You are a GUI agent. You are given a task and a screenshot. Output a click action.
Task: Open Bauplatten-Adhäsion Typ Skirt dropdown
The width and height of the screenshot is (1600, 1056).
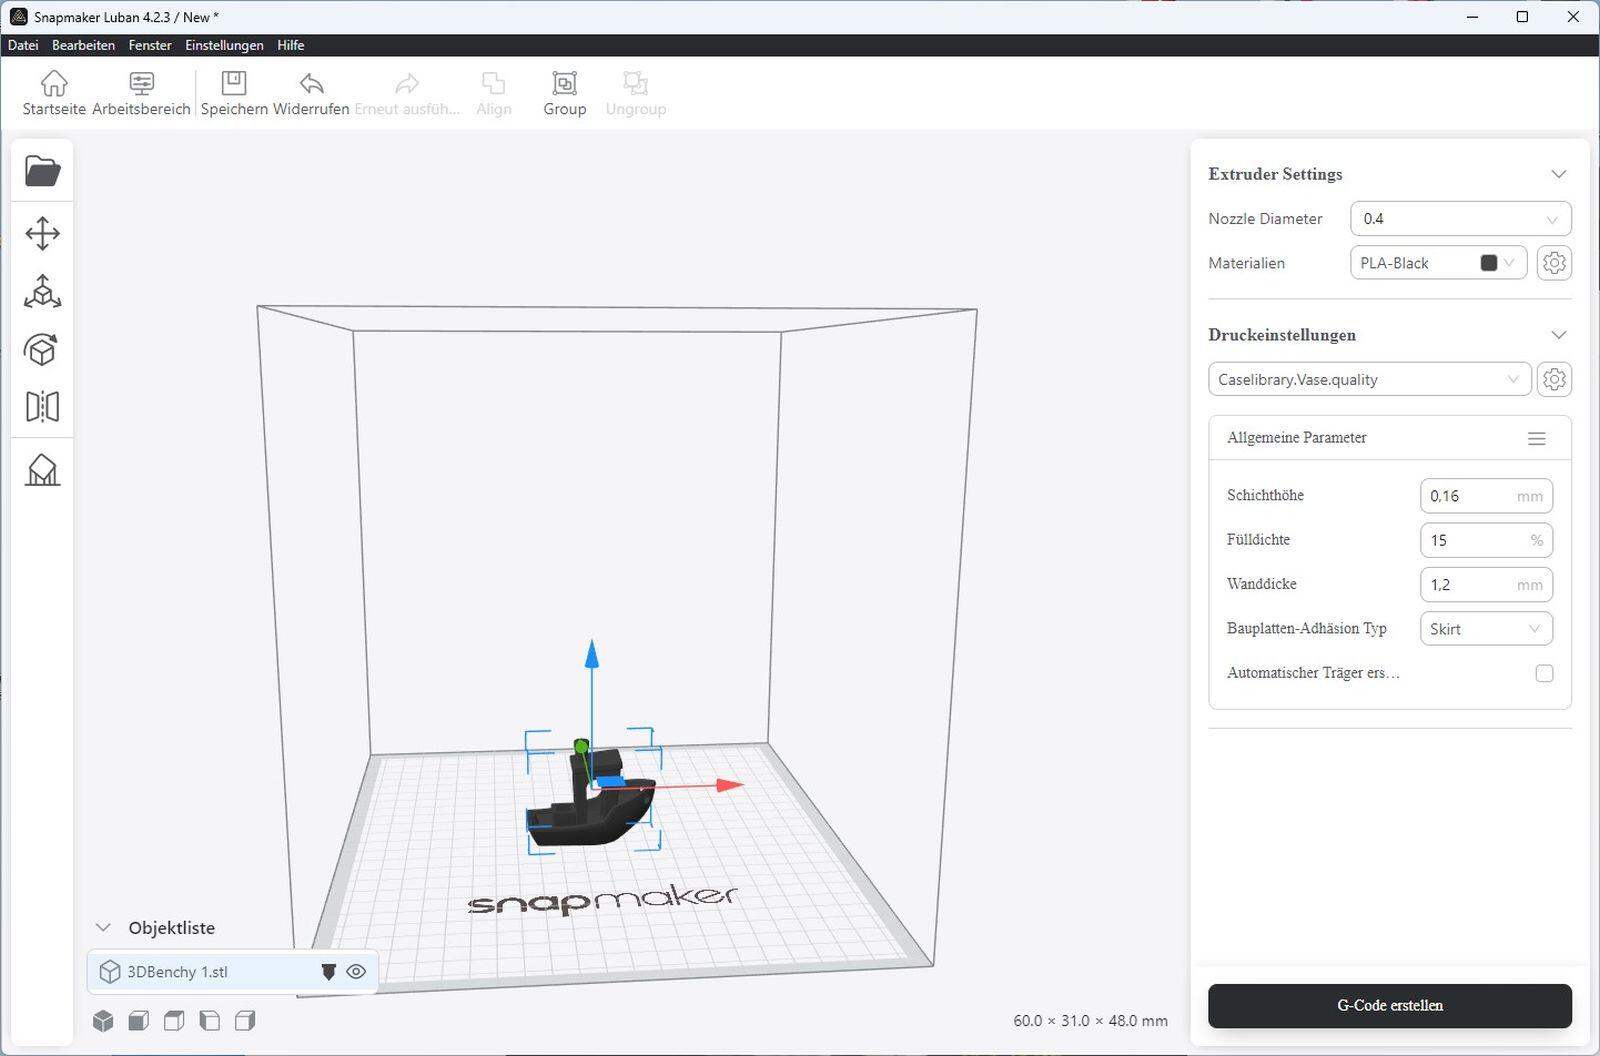click(1485, 629)
